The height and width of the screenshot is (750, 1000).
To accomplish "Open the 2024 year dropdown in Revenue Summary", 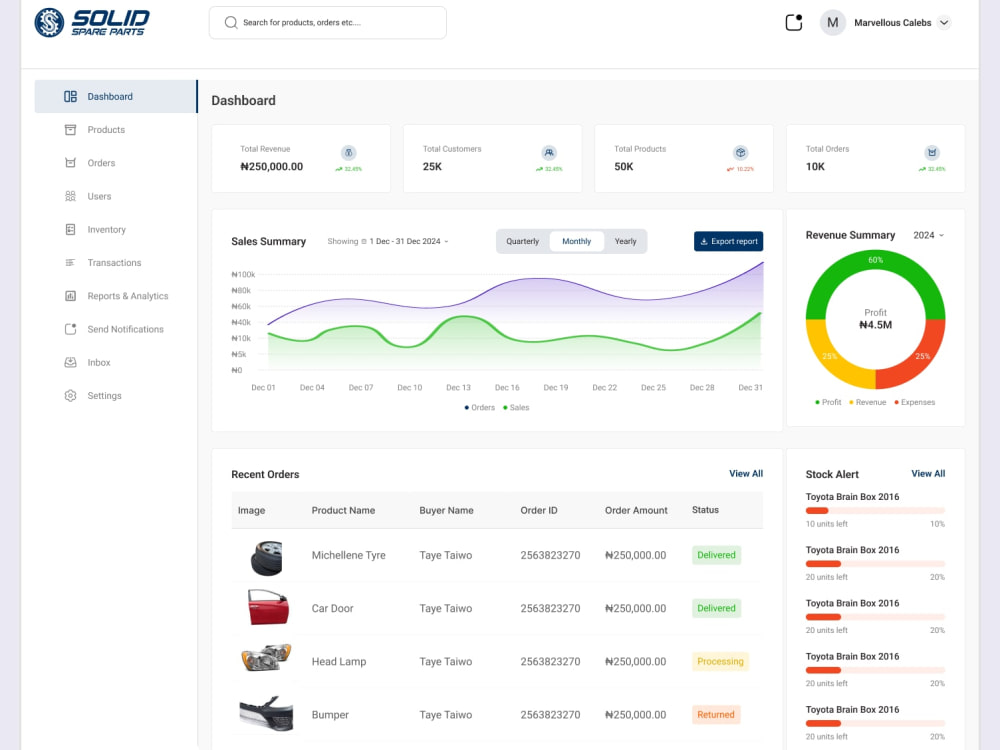I will (x=929, y=235).
